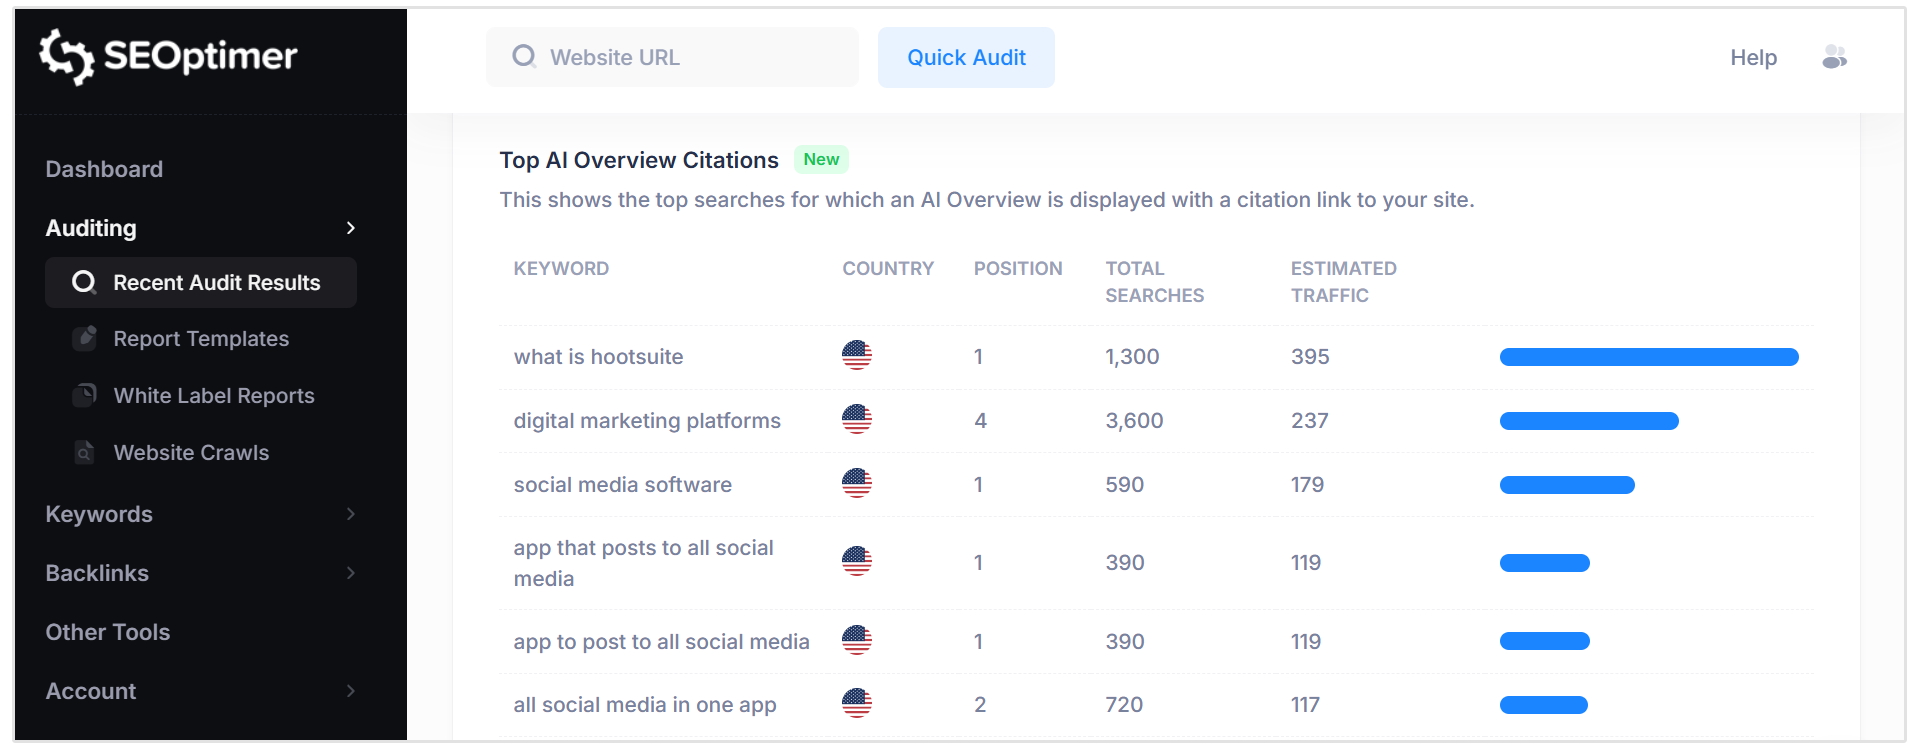This screenshot has width=1920, height=750.
Task: Open the Help link
Action: click(1753, 58)
